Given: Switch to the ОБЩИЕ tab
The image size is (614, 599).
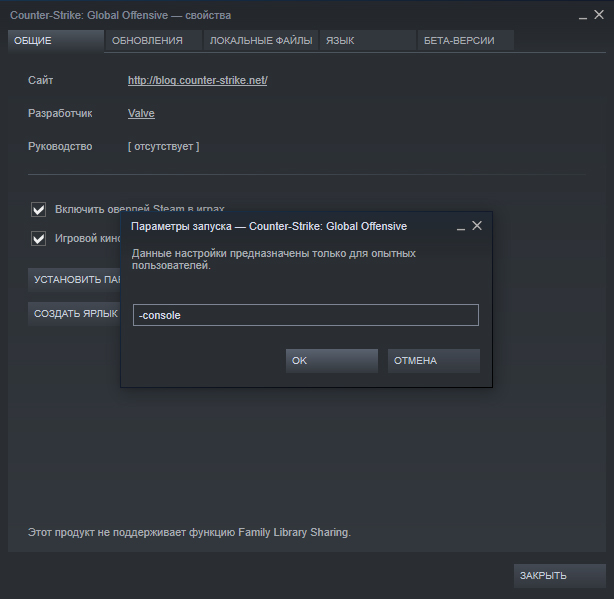Looking at the screenshot, I should tap(56, 41).
